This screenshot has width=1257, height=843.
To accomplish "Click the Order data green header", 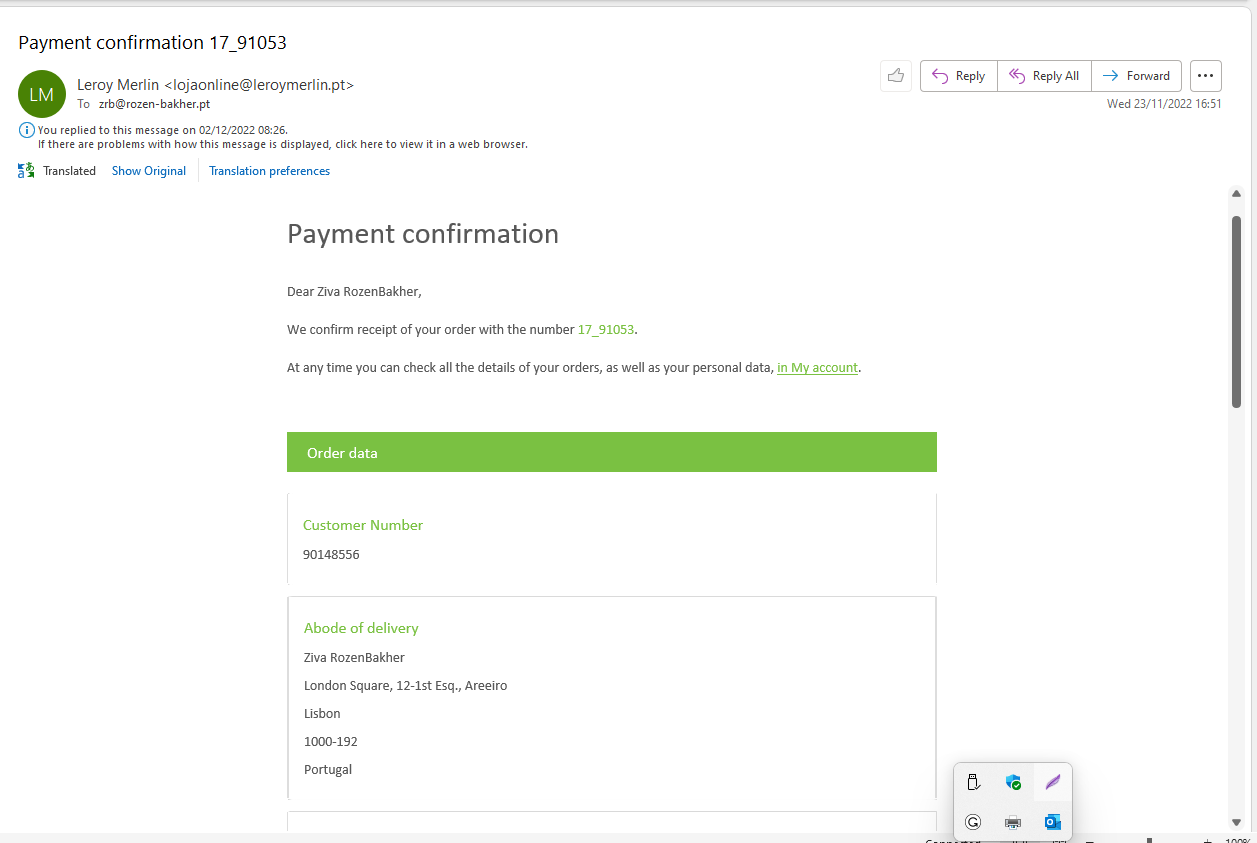I will 612,452.
